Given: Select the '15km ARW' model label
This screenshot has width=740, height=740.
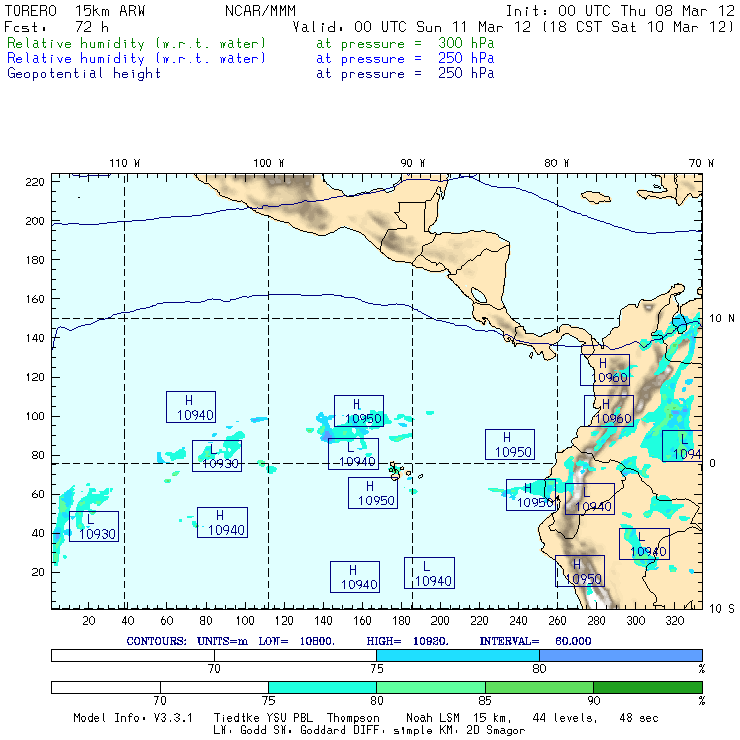Looking at the screenshot, I should point(110,11).
